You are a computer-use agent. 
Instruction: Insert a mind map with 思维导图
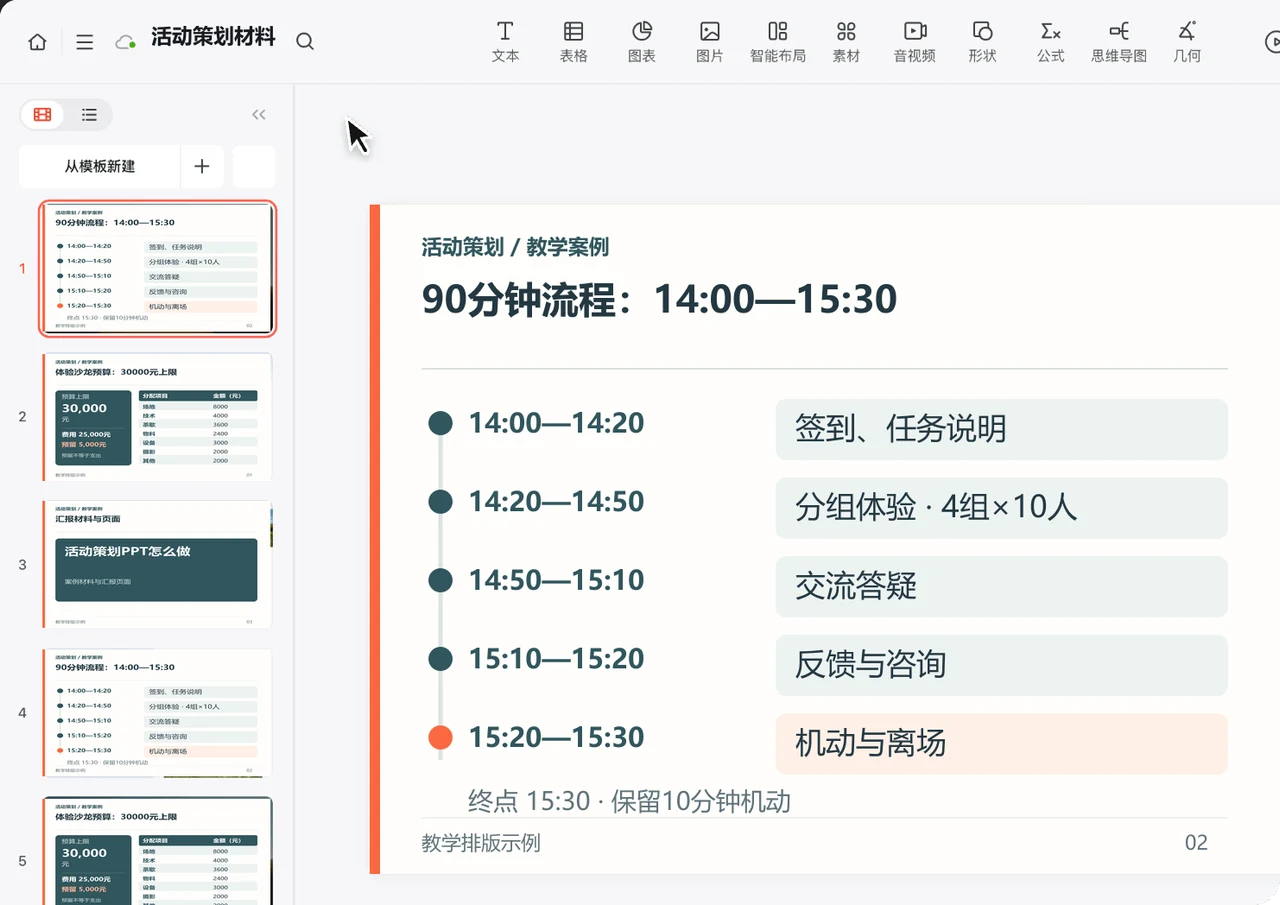tap(1119, 42)
